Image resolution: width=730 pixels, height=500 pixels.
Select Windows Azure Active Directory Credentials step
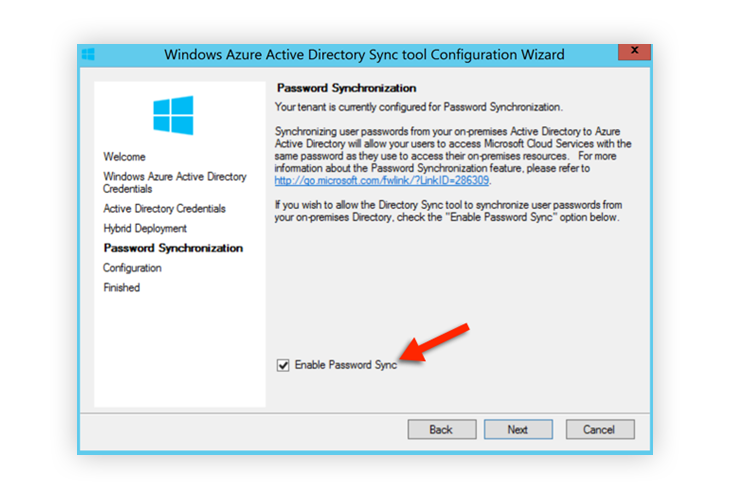[x=175, y=182]
